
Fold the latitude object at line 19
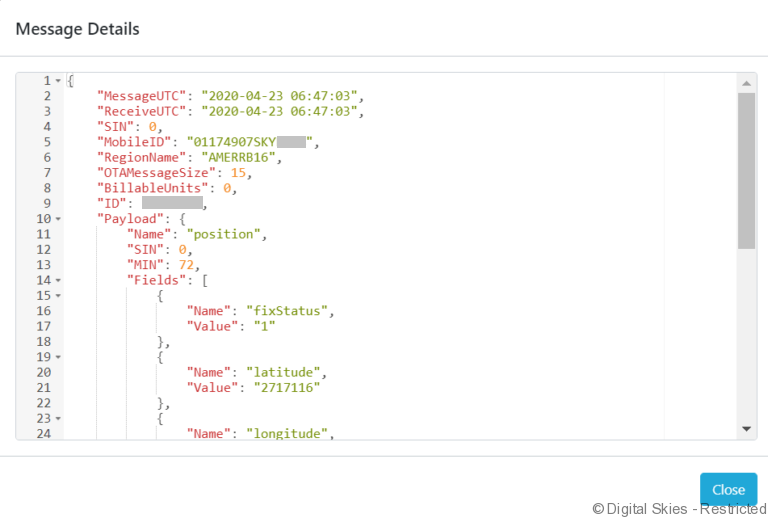(x=58, y=357)
